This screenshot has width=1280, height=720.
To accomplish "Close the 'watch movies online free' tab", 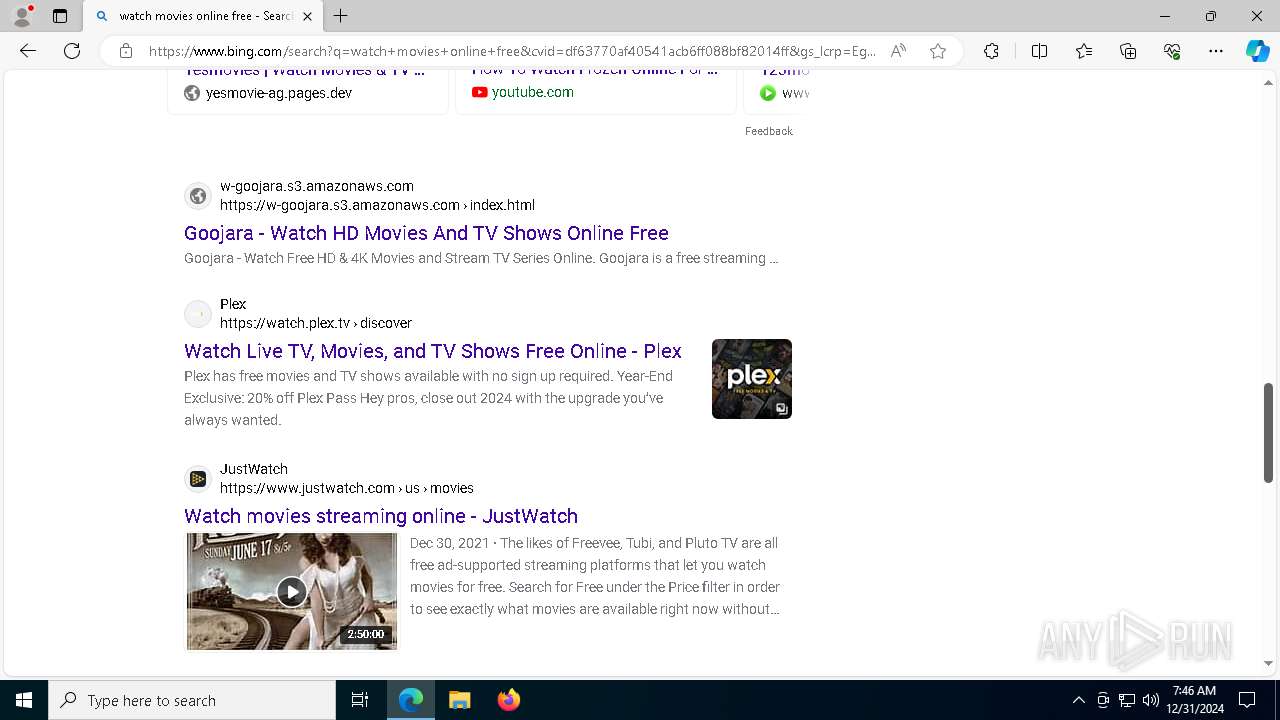I will tap(307, 16).
